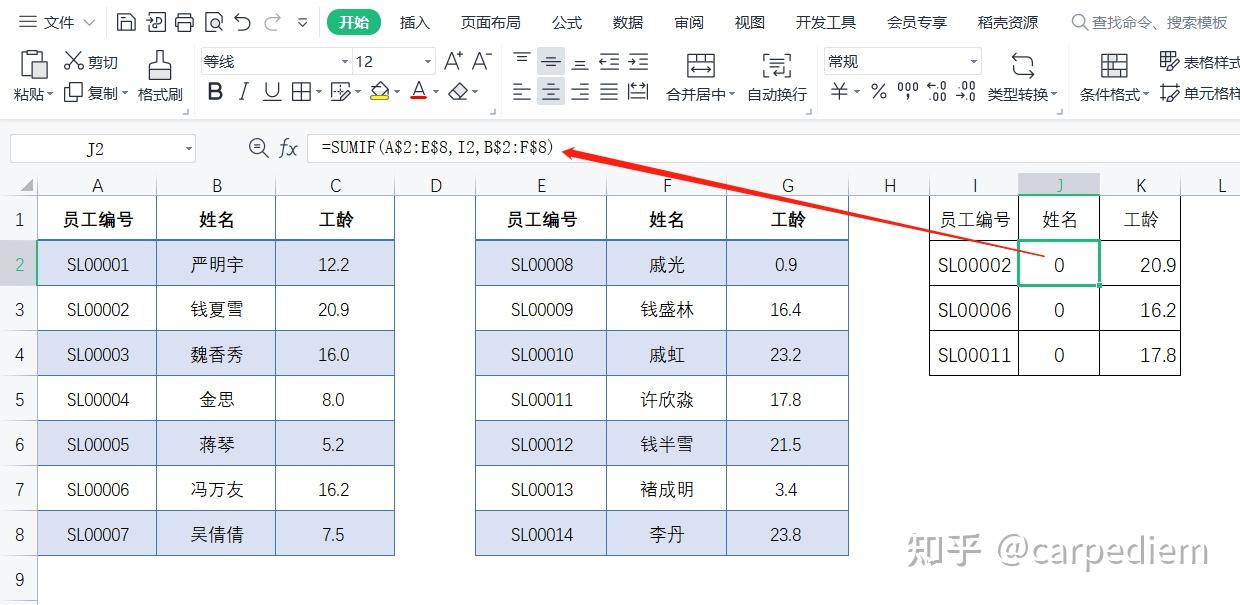Image resolution: width=1240 pixels, height=605 pixels.
Task: Toggle horizontal center alignment
Action: point(551,93)
